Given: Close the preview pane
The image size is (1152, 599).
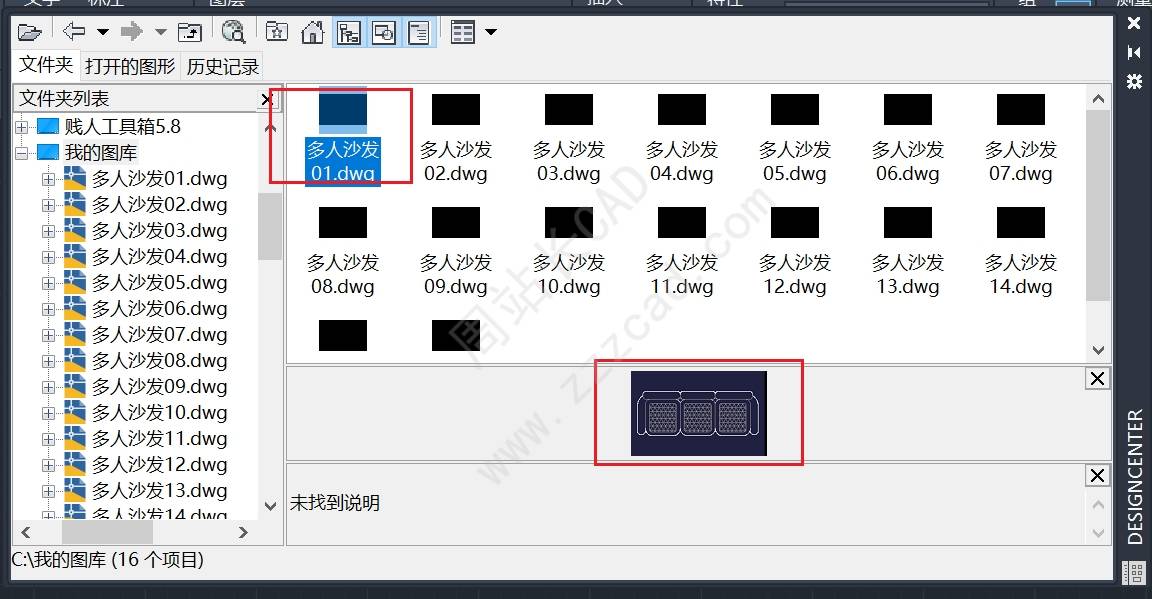Looking at the screenshot, I should coord(1097,378).
